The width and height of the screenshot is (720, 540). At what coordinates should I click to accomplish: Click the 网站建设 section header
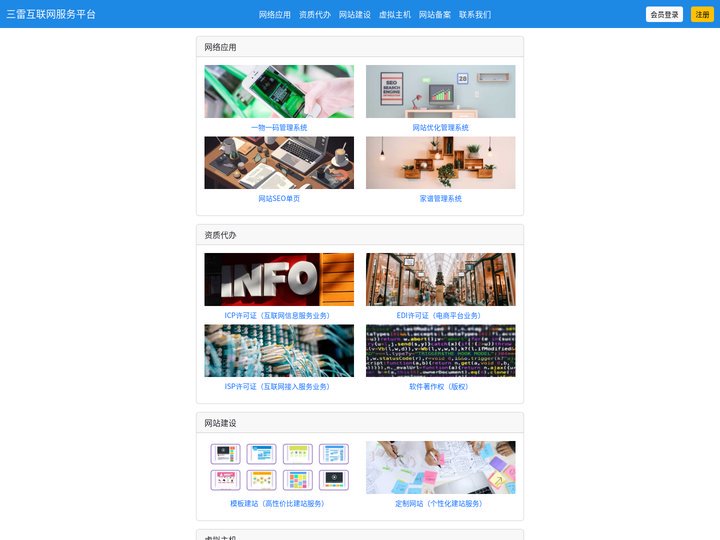360,423
